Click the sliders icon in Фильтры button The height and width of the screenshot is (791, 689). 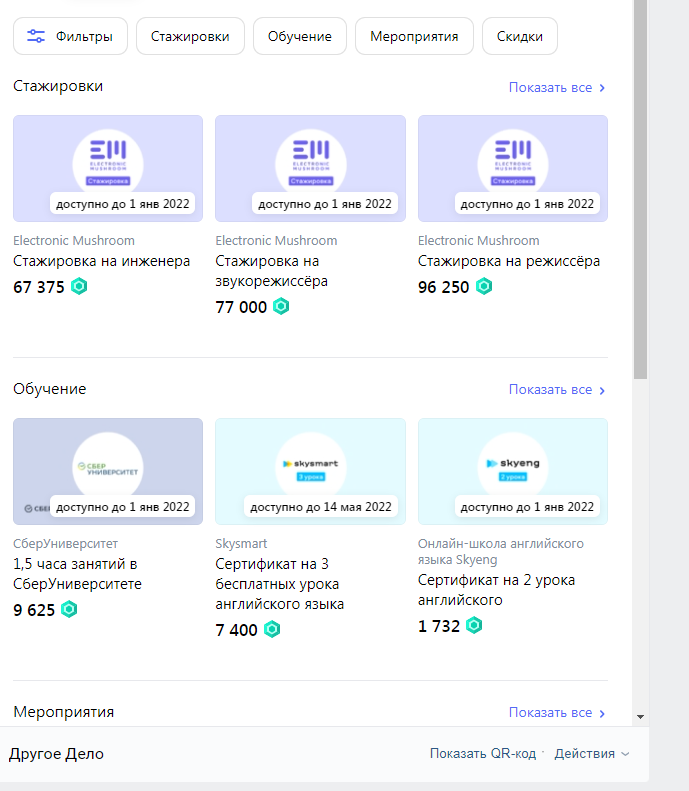pyautogui.click(x=36, y=36)
